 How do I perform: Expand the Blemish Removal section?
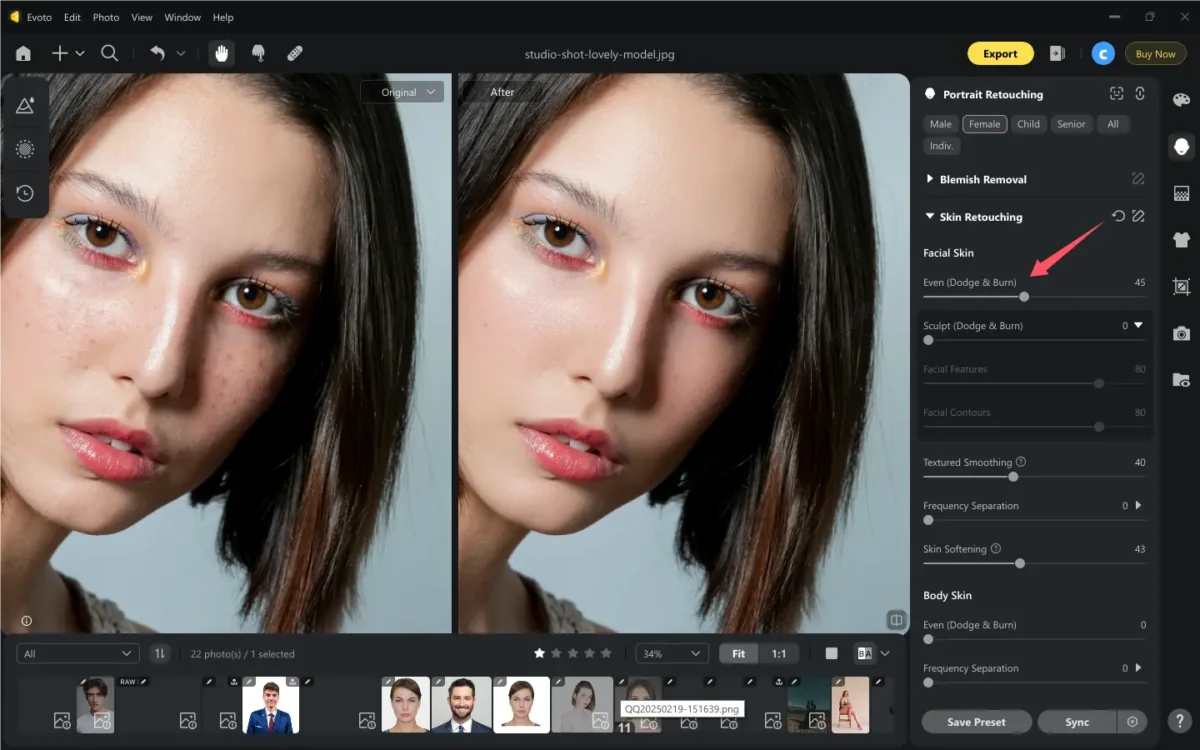tap(929, 179)
